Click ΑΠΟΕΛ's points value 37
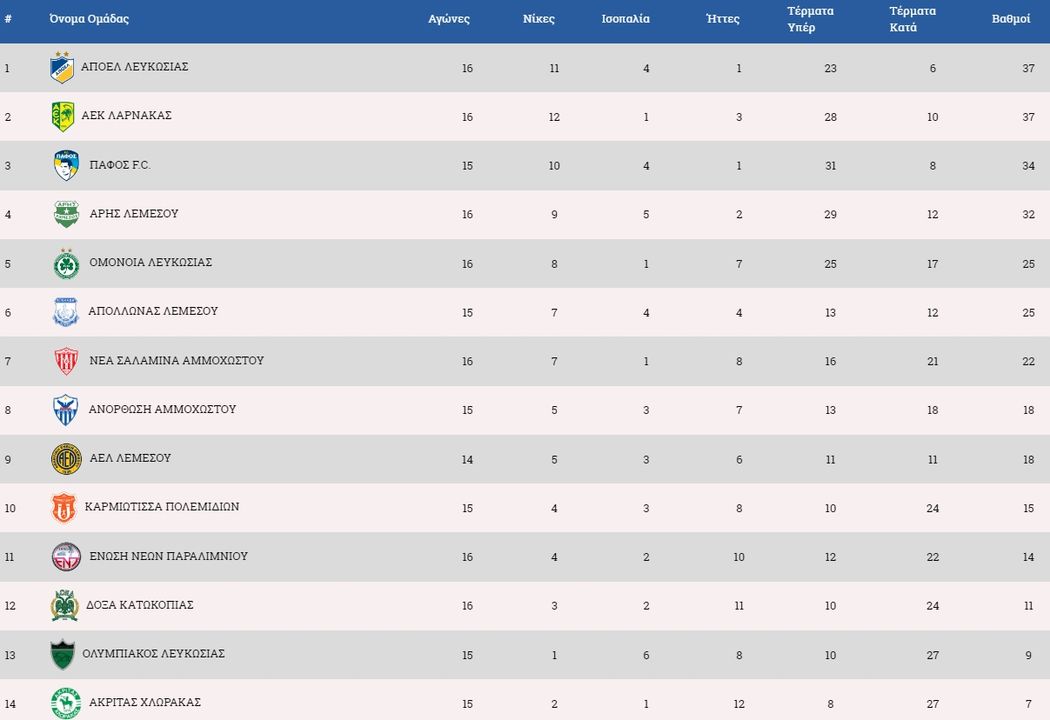The width and height of the screenshot is (1050, 720). click(1029, 68)
